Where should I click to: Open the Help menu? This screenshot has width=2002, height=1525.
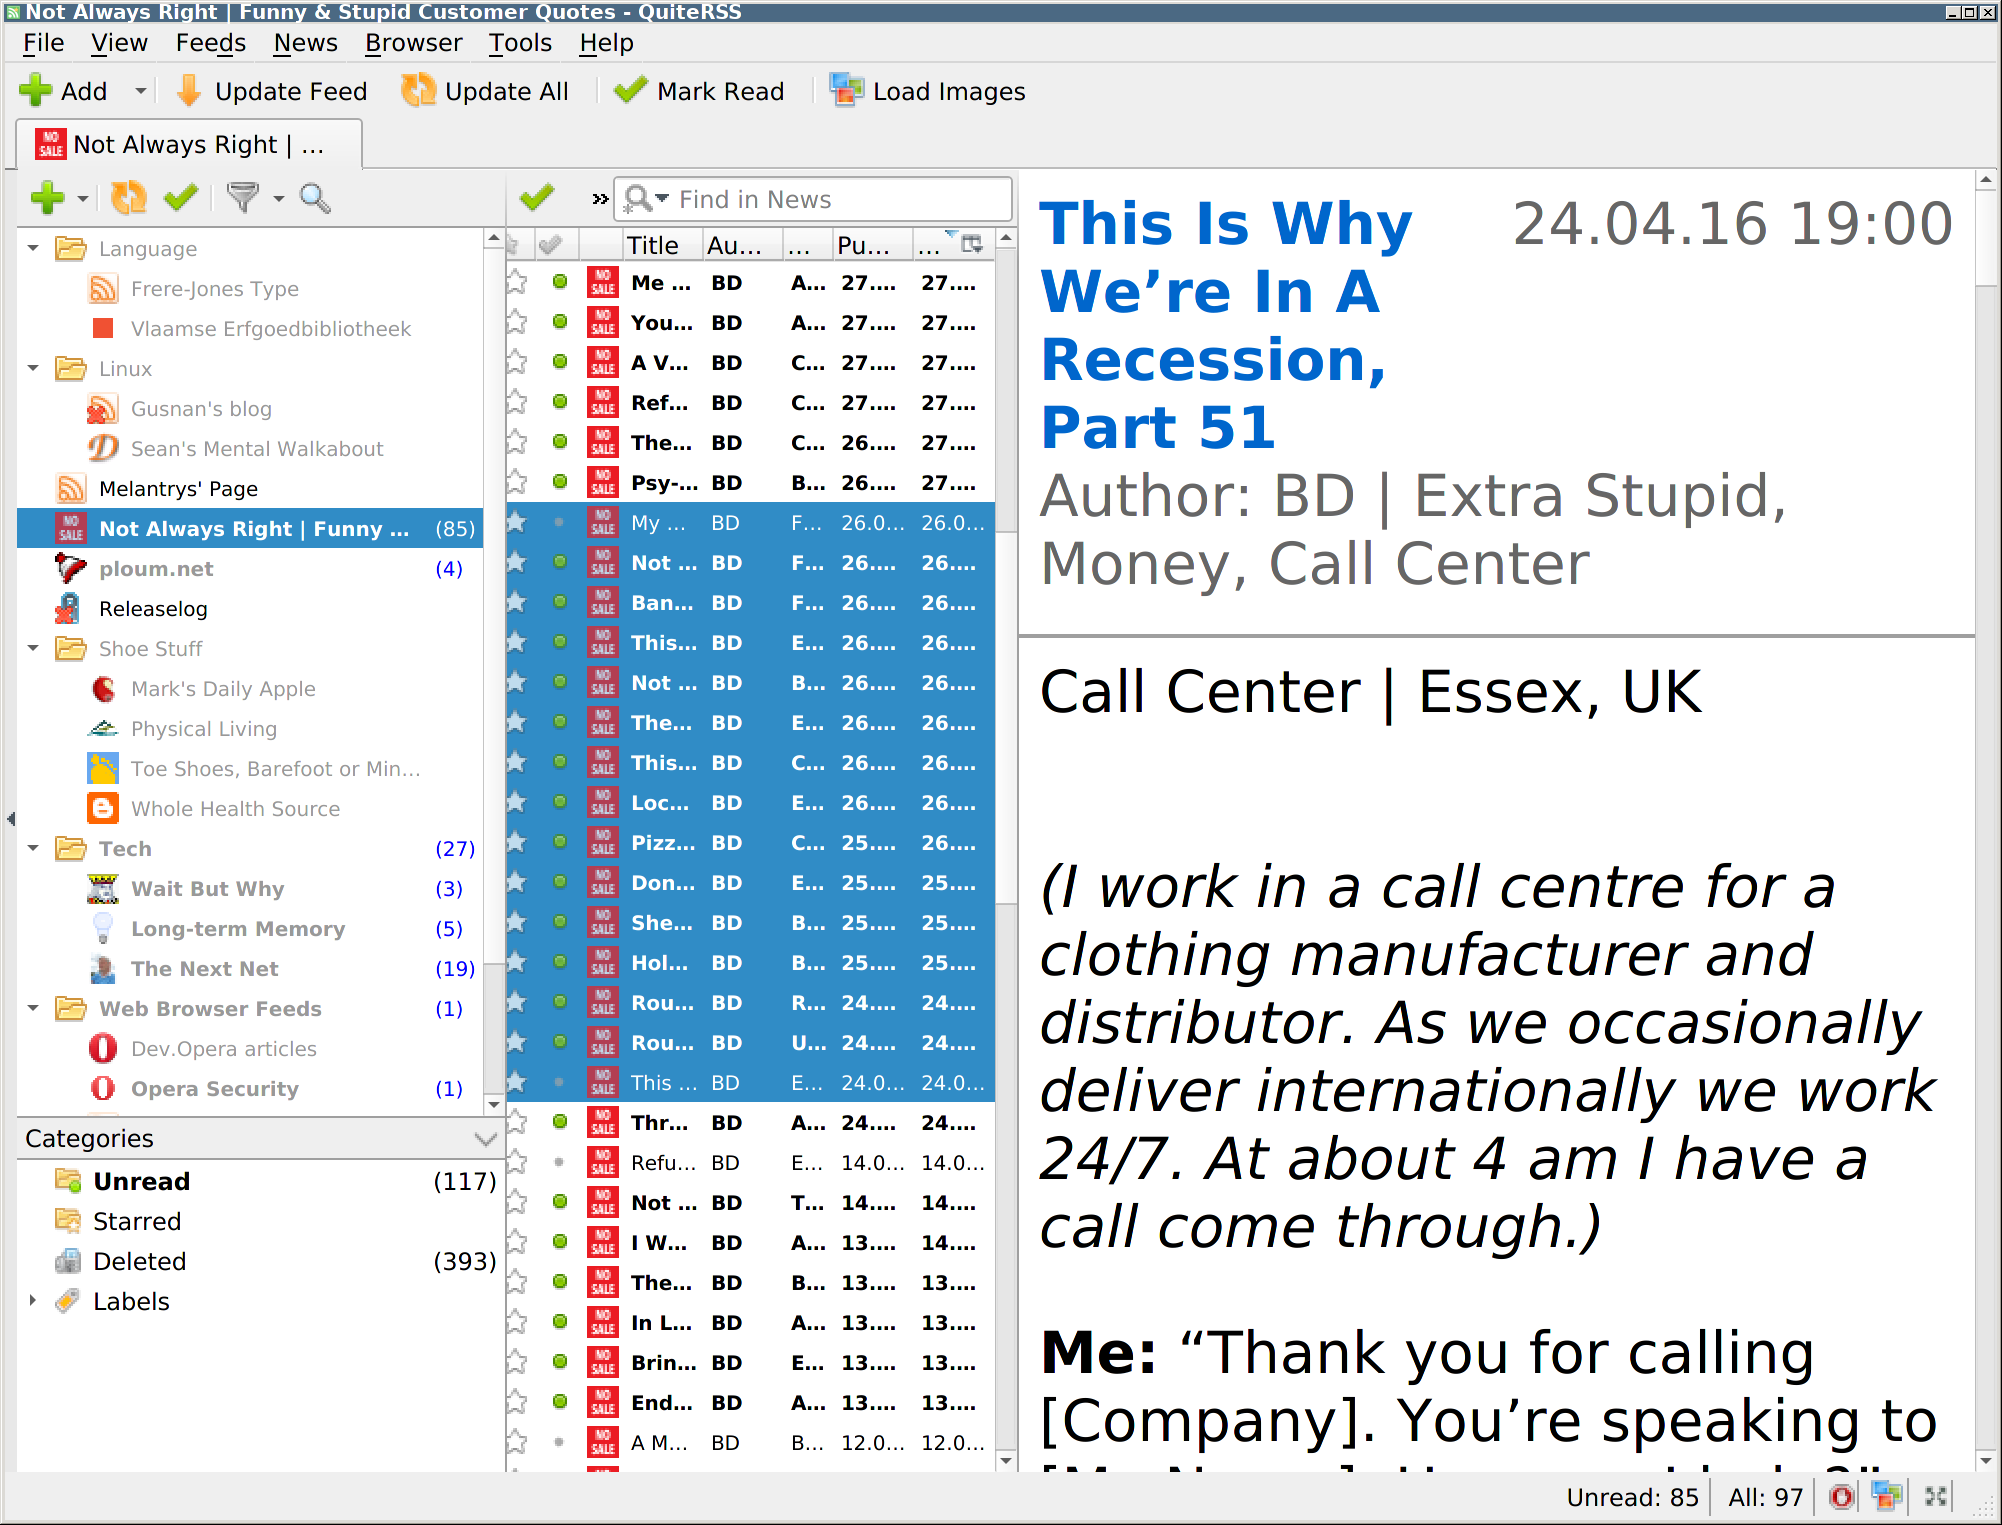tap(606, 43)
